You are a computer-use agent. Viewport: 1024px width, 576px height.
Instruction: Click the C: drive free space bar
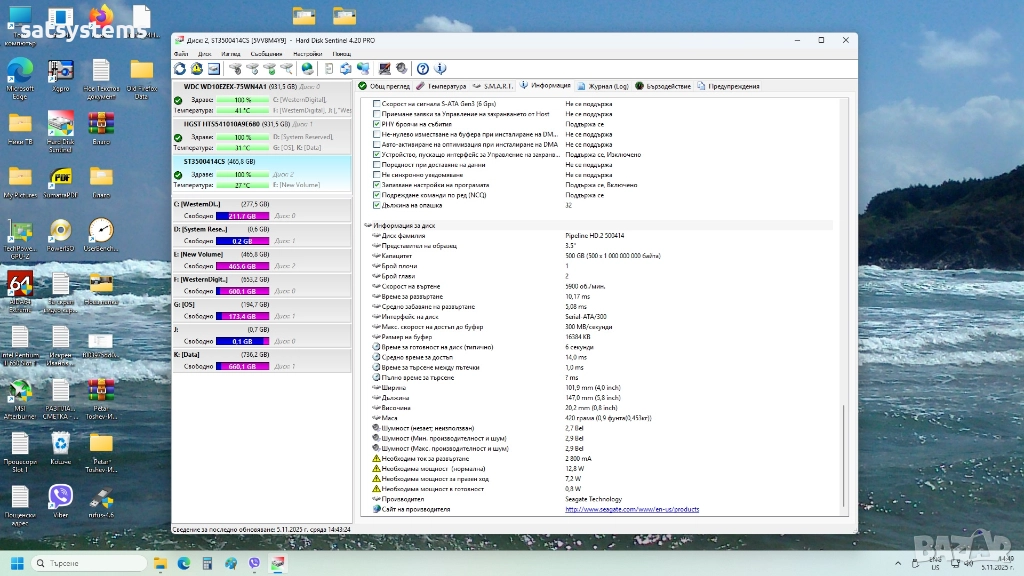[x=242, y=216]
